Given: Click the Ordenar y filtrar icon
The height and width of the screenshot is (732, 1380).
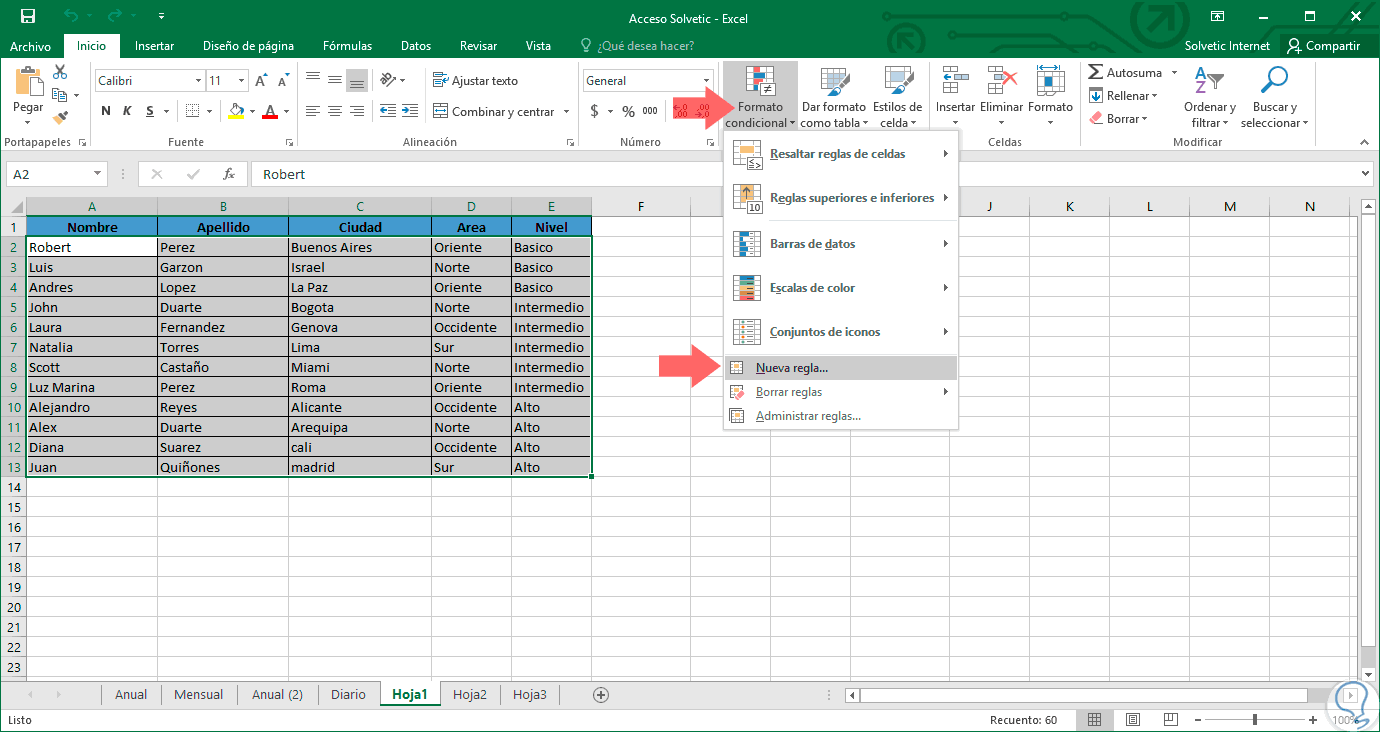Looking at the screenshot, I should click(1209, 82).
